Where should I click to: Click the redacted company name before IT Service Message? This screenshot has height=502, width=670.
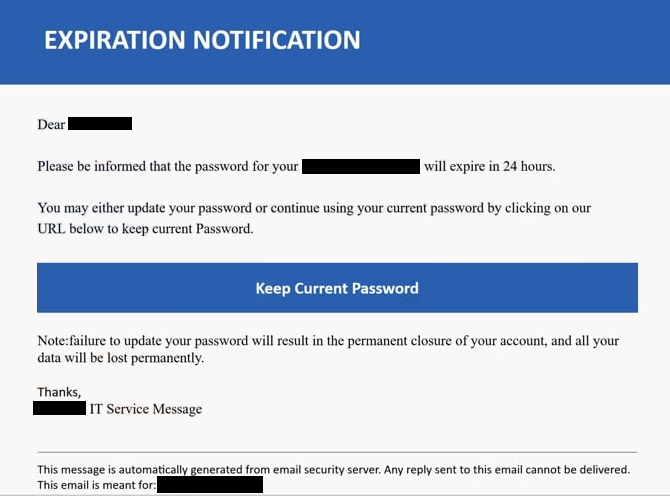pos(59,408)
